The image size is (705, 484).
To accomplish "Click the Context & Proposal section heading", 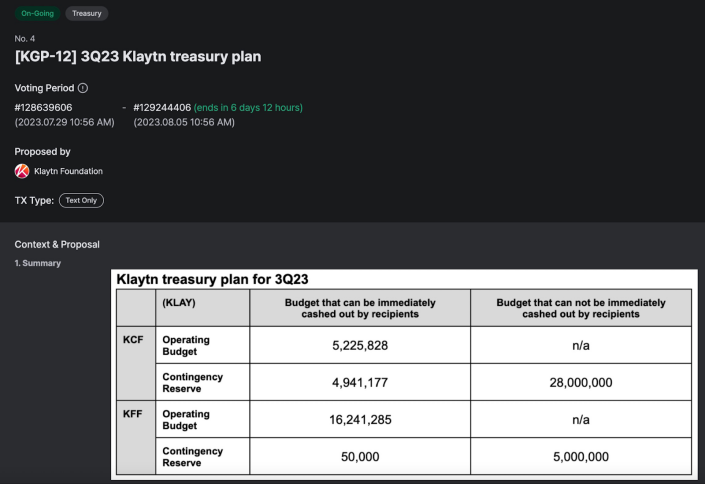I will click(57, 245).
